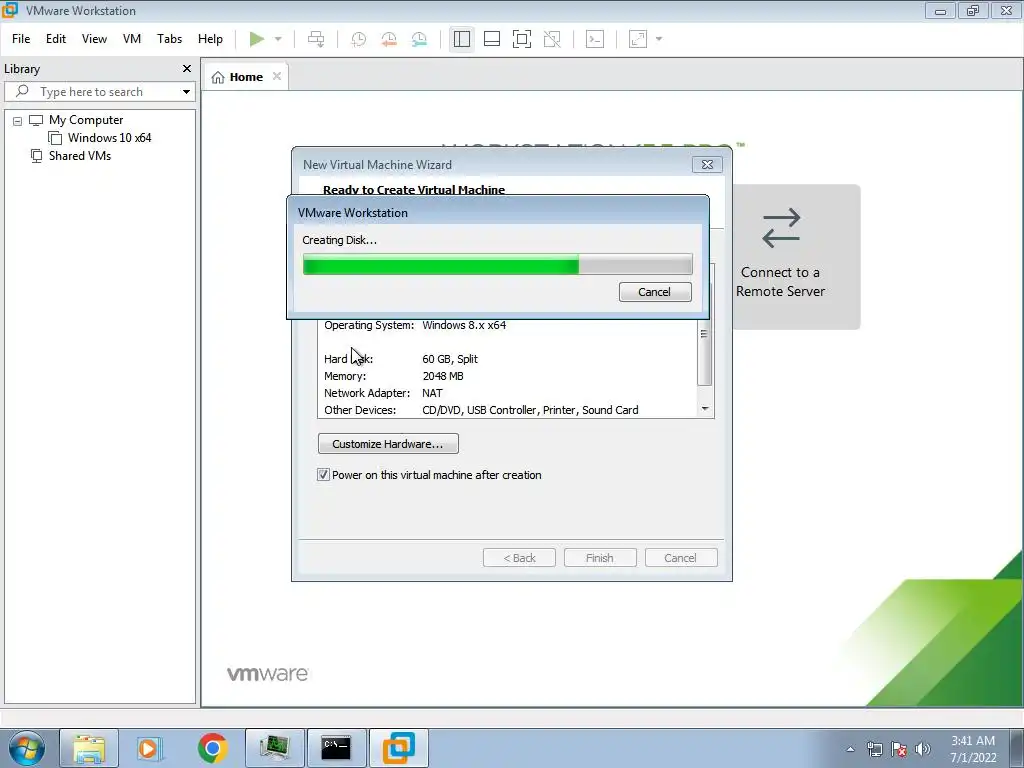This screenshot has height=768, width=1024.
Task: Open the media player taskbar icon
Action: click(x=150, y=748)
